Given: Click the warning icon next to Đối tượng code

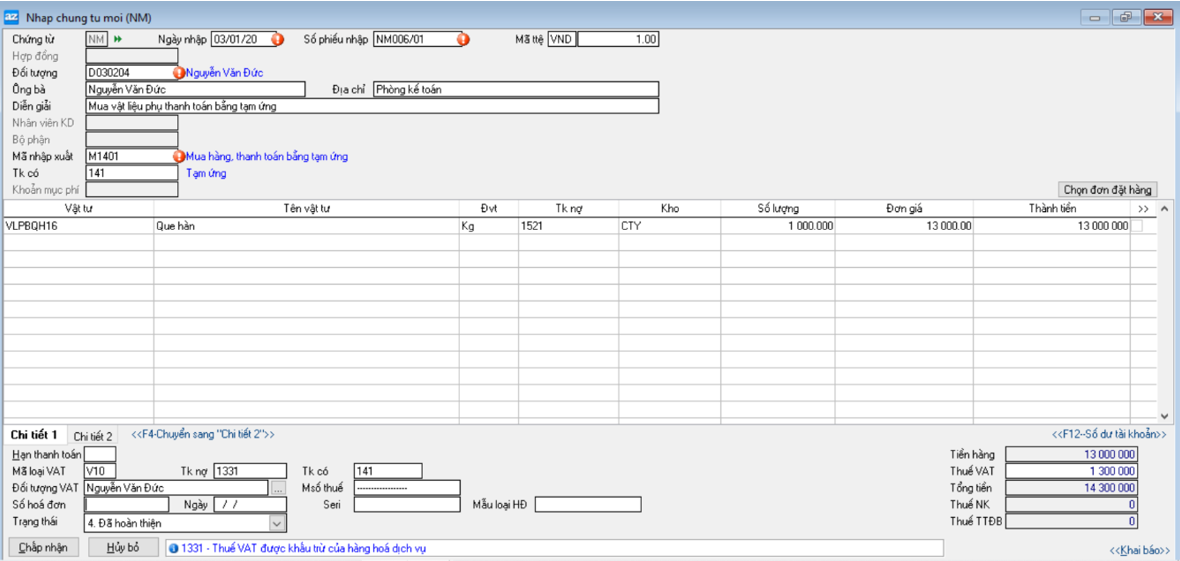Looking at the screenshot, I should coord(179,73).
